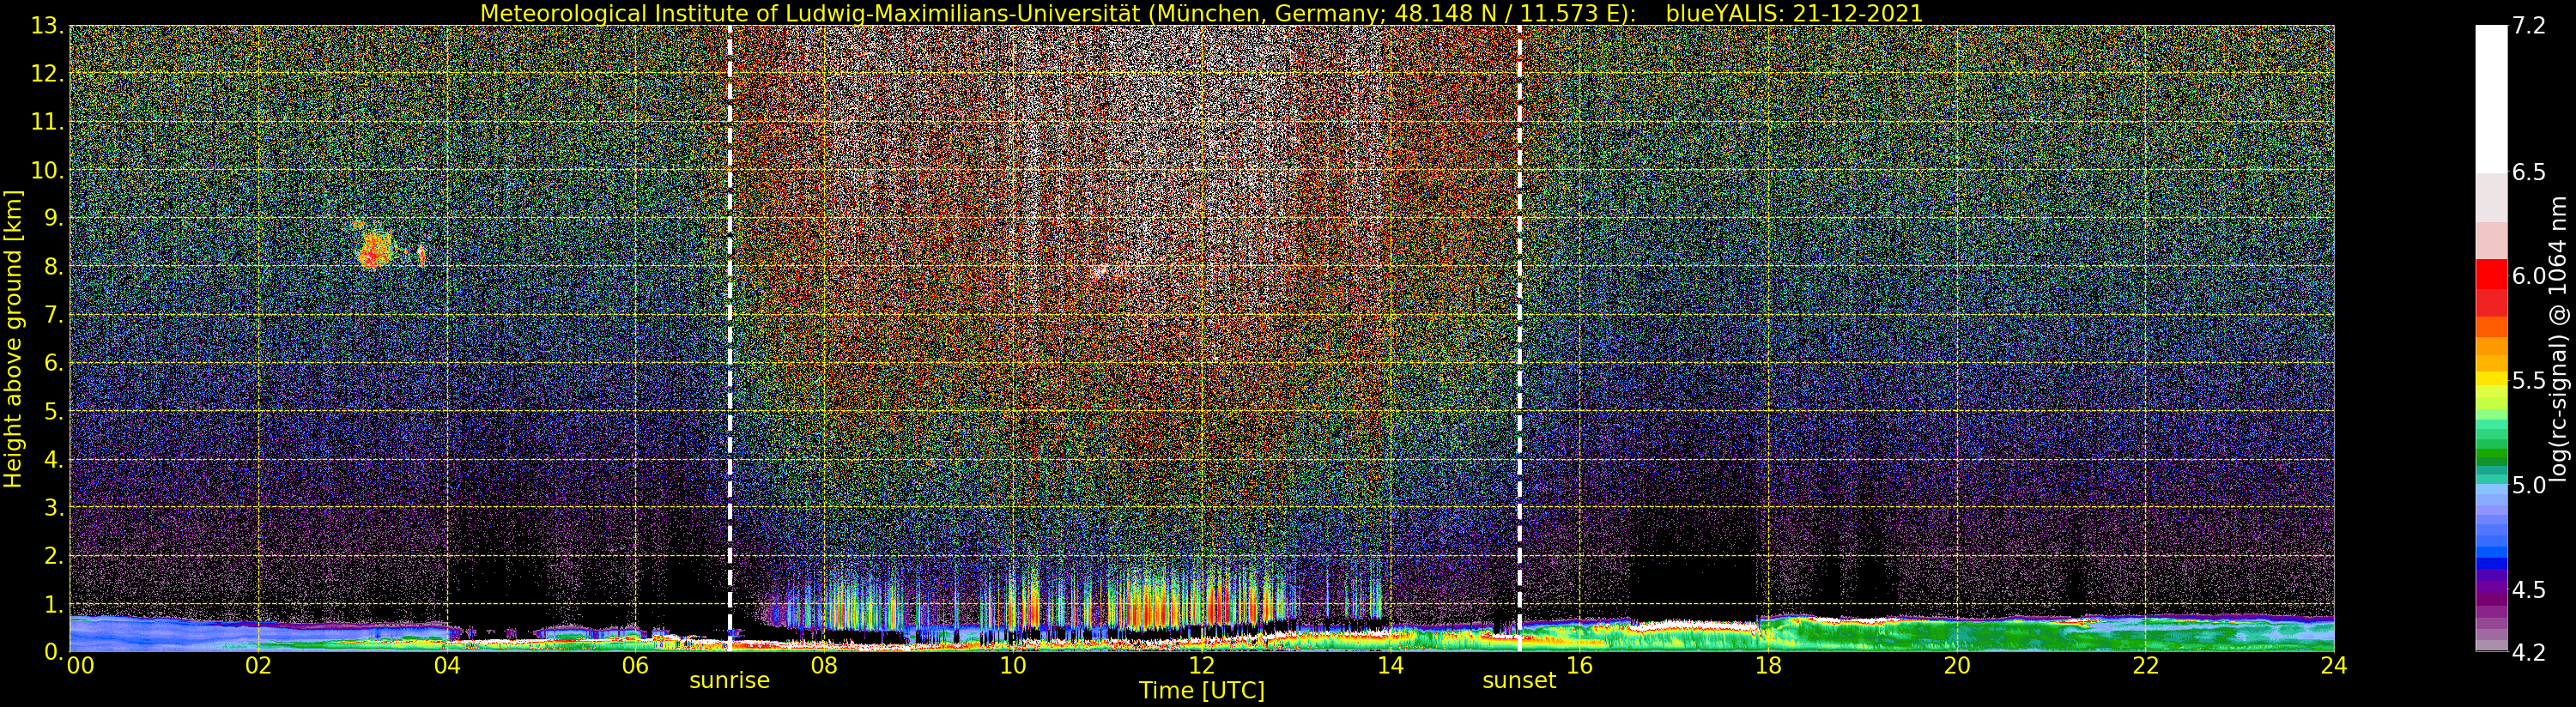
Task: Click the 1. height axis label
Action: tap(54, 604)
